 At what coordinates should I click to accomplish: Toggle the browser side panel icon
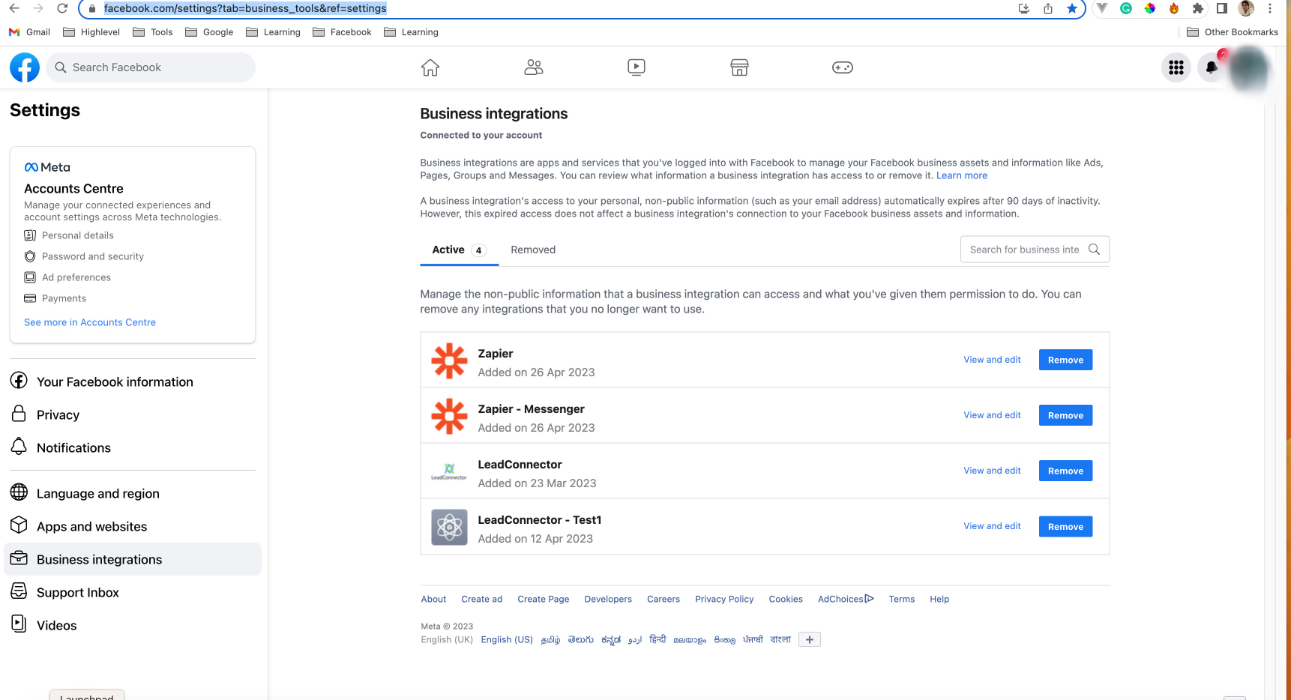click(x=1222, y=8)
